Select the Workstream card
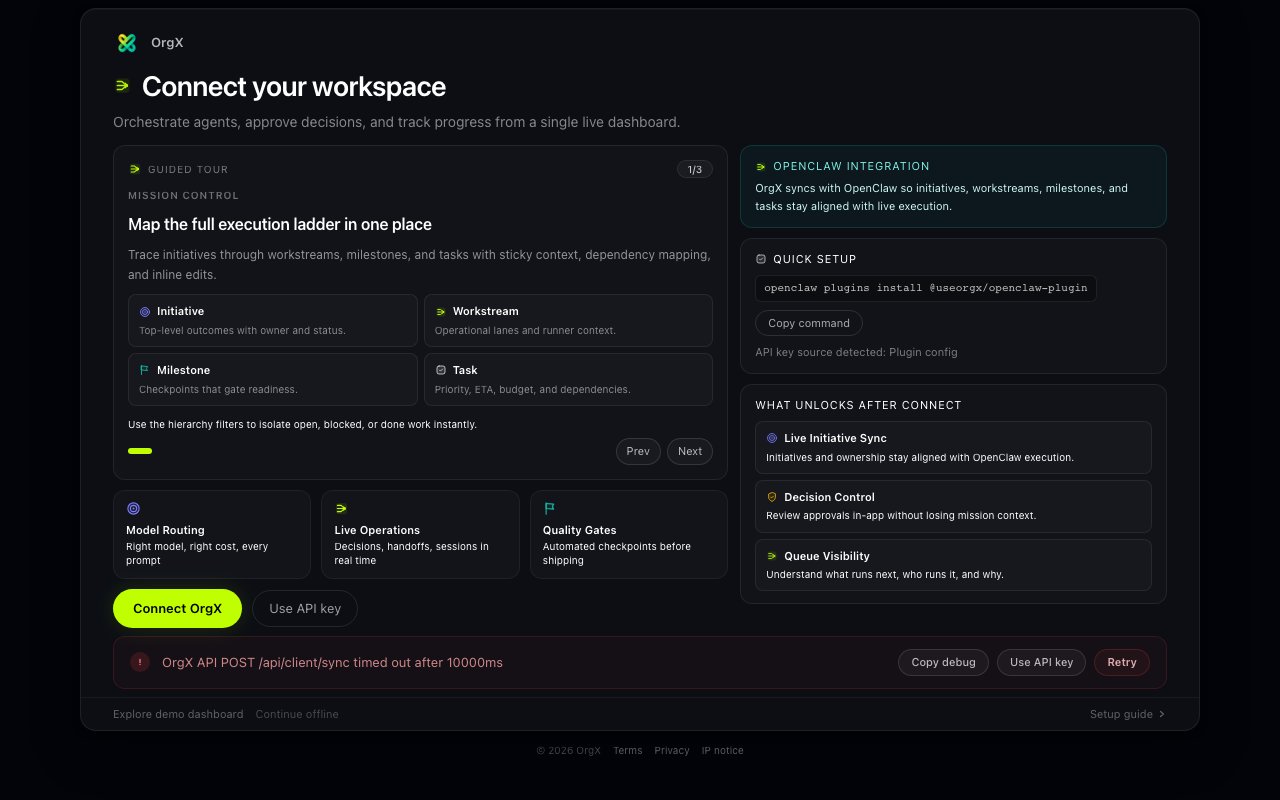Viewport: 1280px width, 800px height. pos(568,320)
